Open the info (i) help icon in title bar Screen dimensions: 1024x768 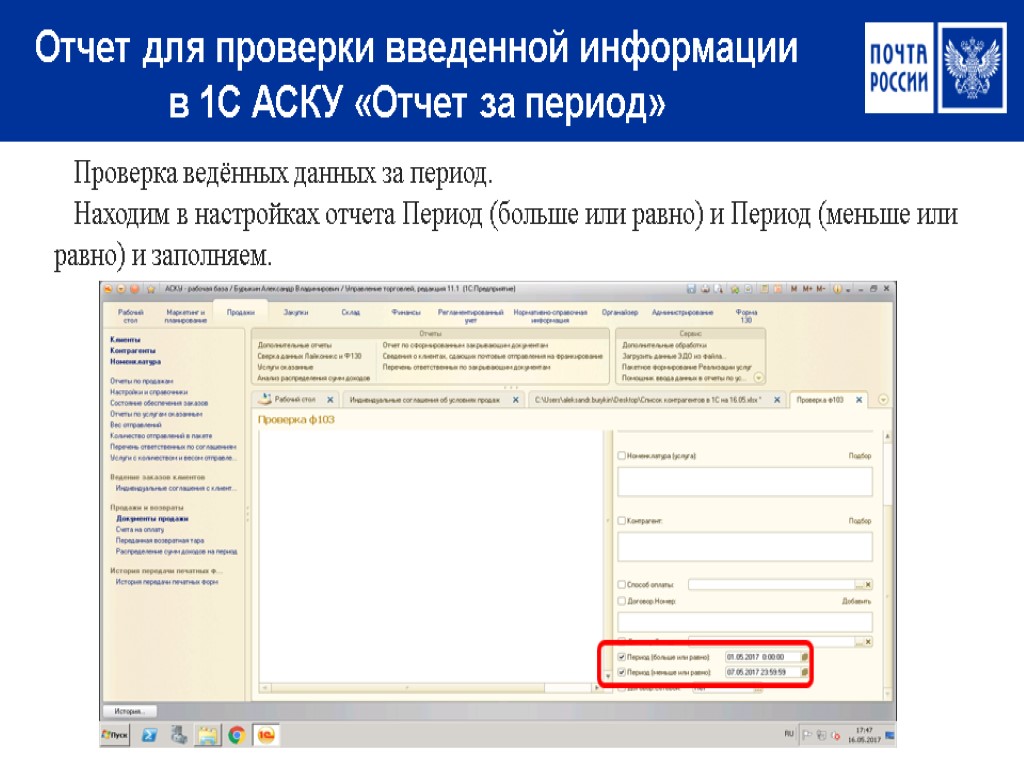[837, 289]
